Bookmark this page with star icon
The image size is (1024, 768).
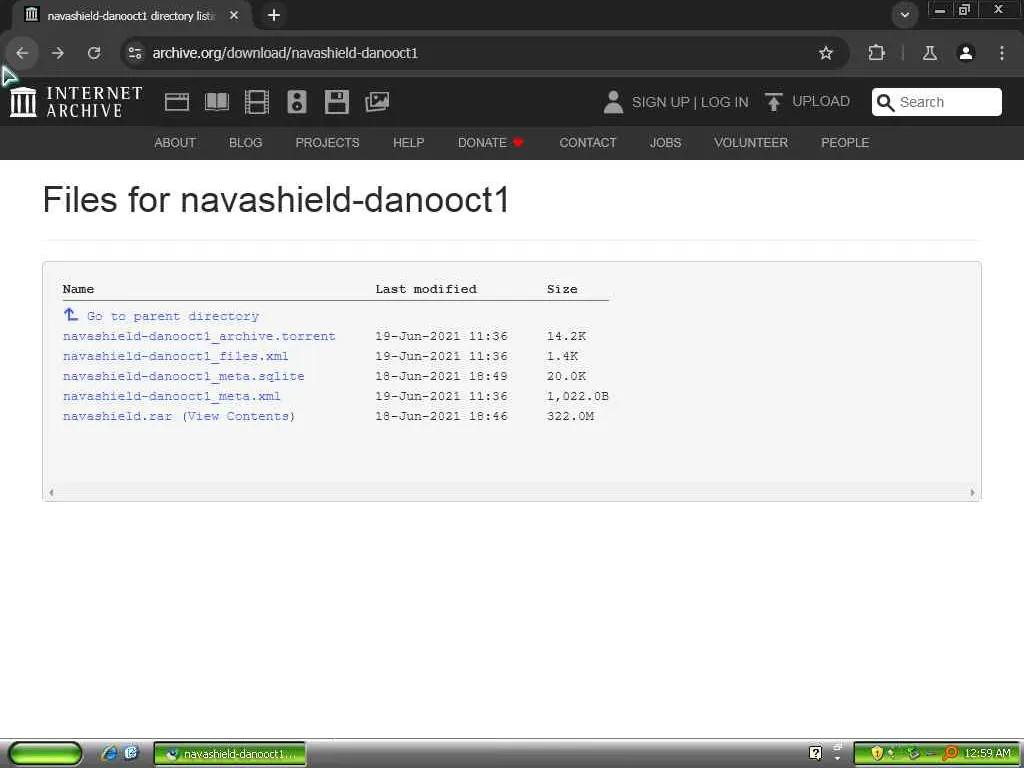click(825, 53)
